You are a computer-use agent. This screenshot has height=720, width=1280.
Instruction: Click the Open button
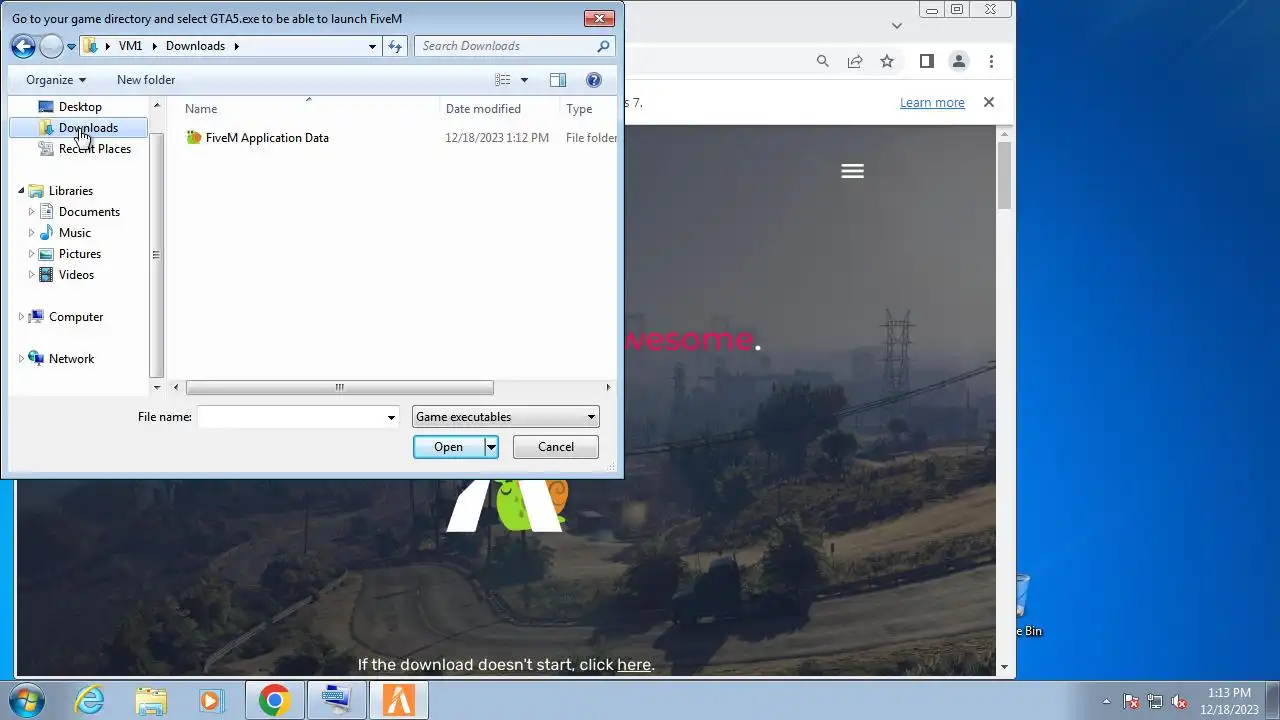(x=448, y=447)
